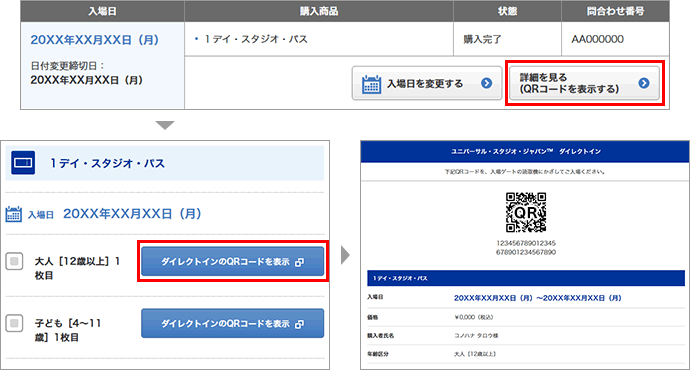Click the code number 123456789012345
Image resolution: width=690 pixels, height=370 pixels.
(x=526, y=243)
